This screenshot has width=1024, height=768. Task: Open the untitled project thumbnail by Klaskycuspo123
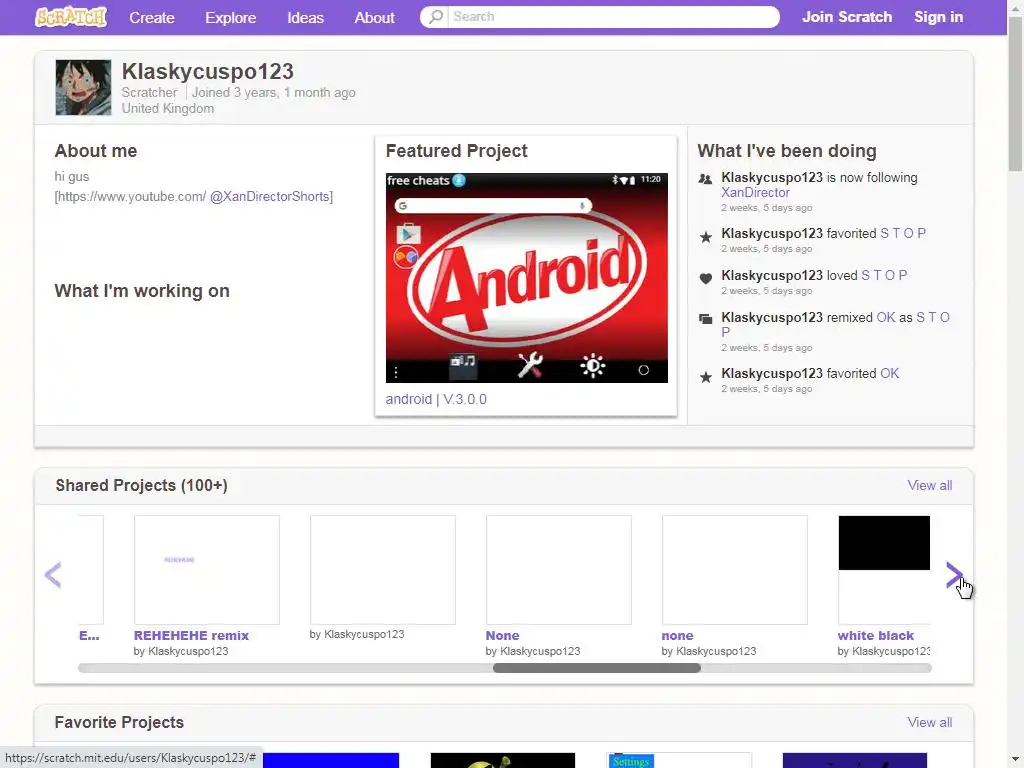tap(383, 569)
